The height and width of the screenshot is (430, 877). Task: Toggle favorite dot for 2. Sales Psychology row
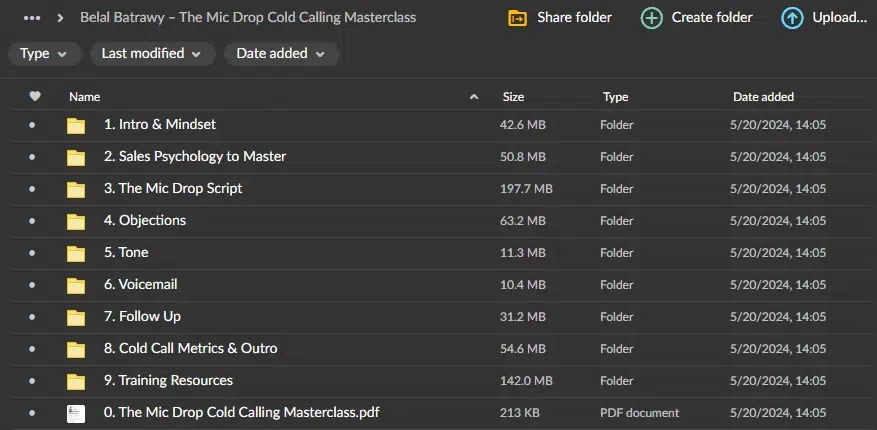click(x=32, y=157)
